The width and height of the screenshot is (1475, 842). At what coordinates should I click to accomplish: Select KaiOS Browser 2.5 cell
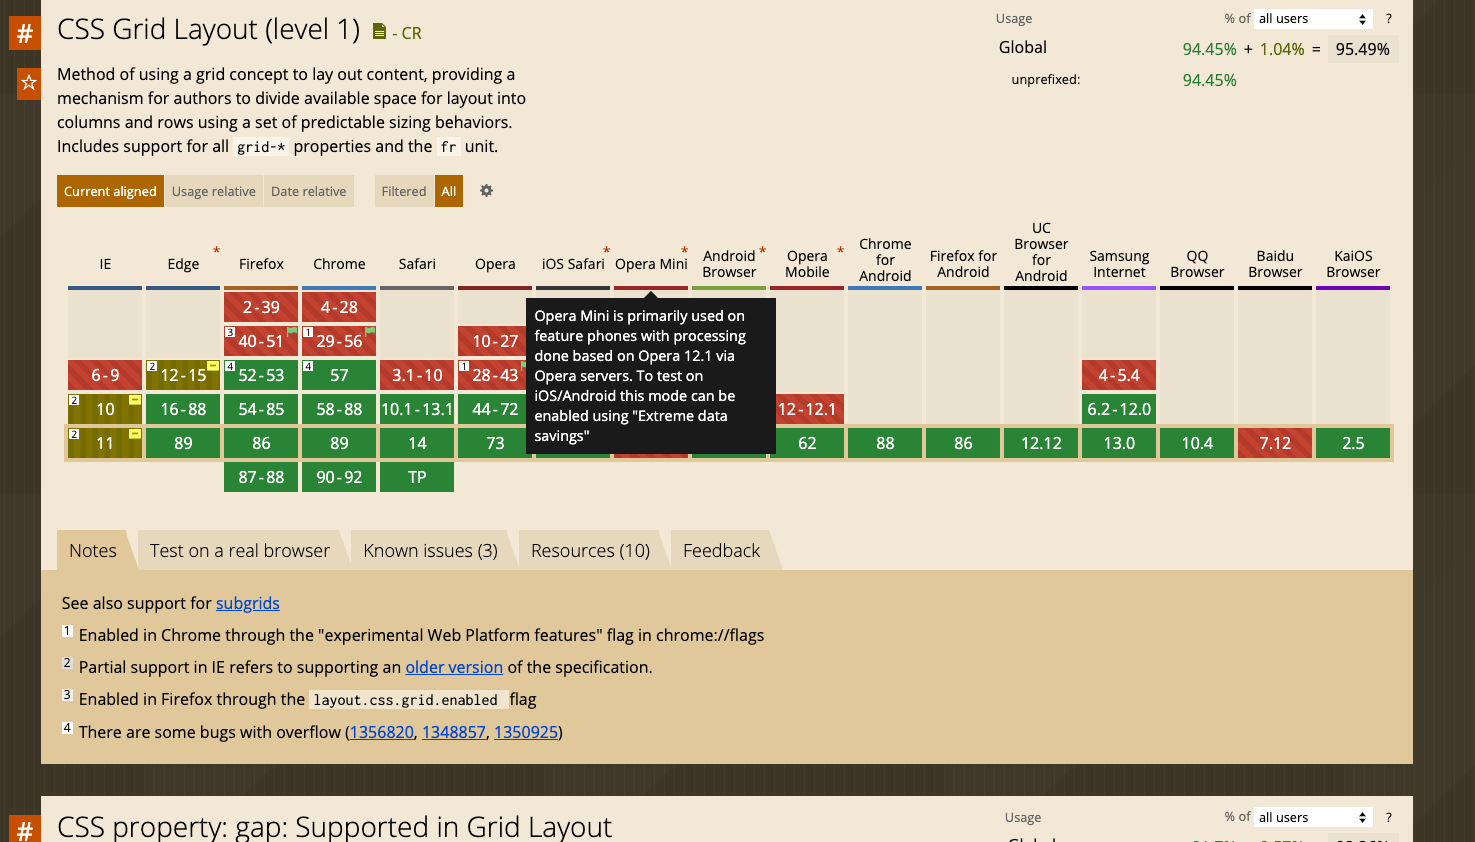tap(1353, 443)
